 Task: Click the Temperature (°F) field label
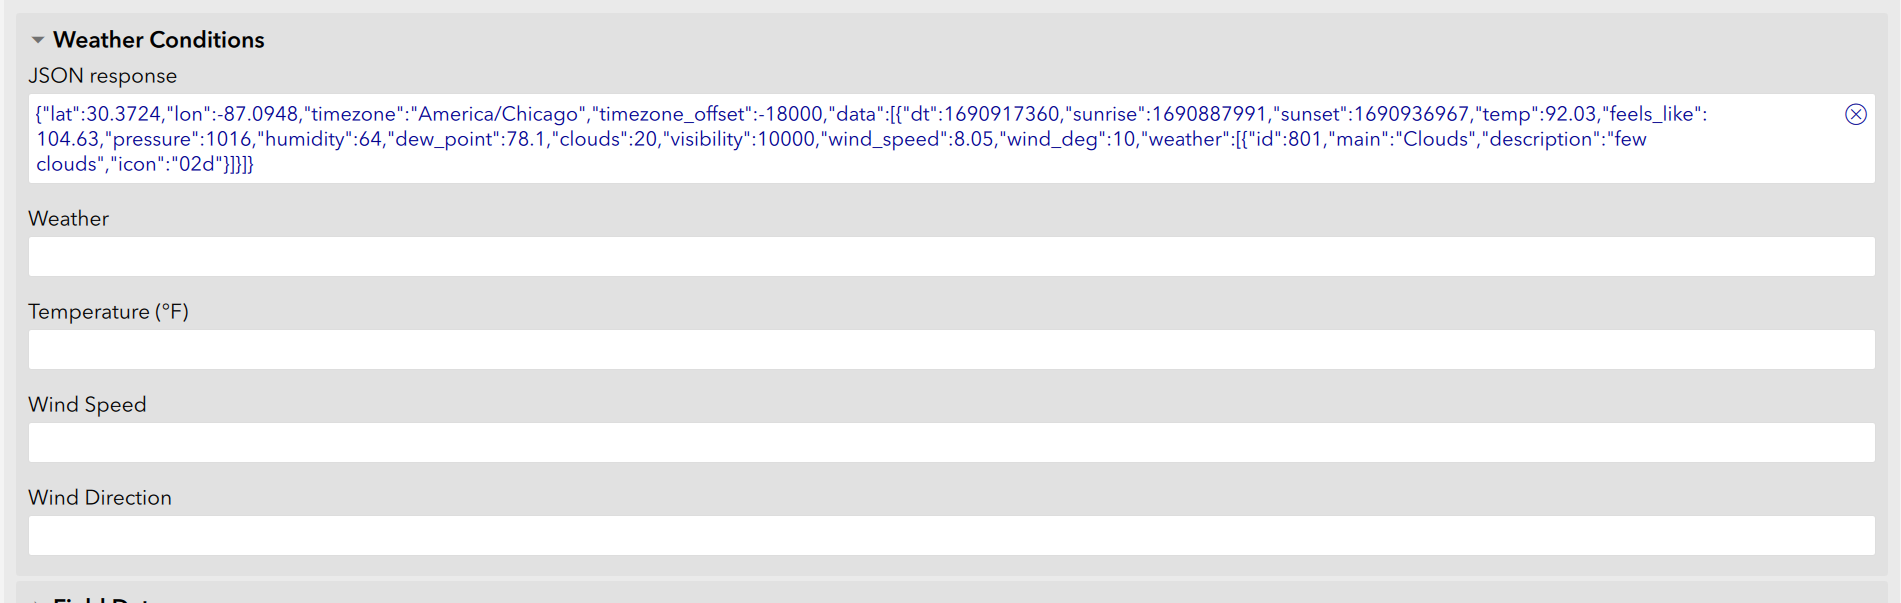click(x=110, y=311)
